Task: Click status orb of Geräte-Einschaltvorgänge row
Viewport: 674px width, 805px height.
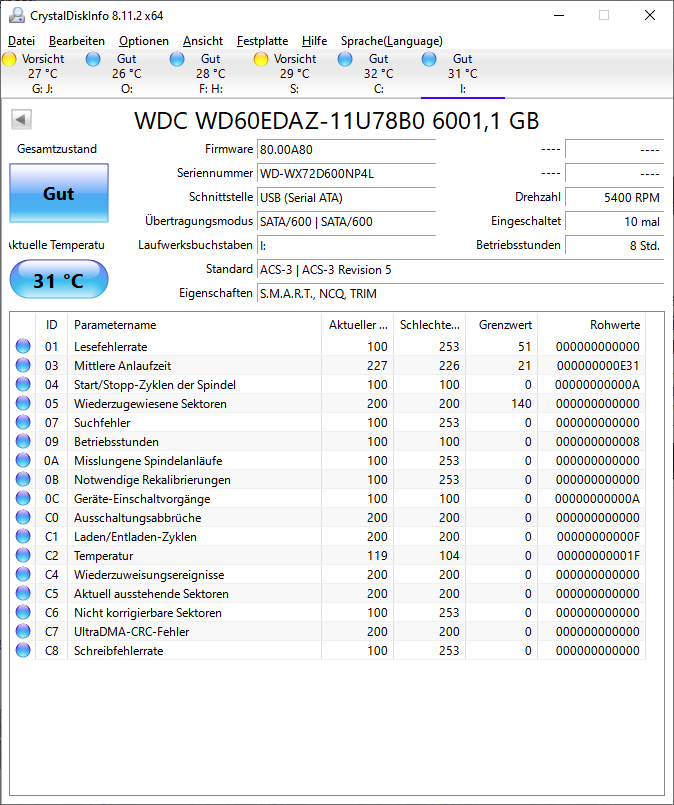Action: pyautogui.click(x=23, y=499)
